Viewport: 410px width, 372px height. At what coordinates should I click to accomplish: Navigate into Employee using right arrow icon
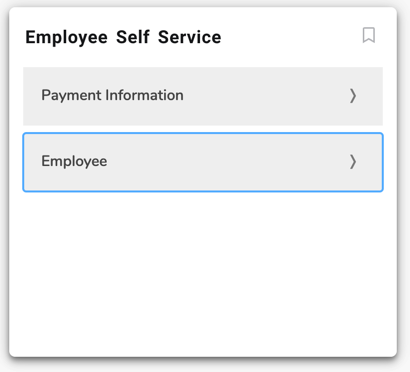(x=353, y=162)
